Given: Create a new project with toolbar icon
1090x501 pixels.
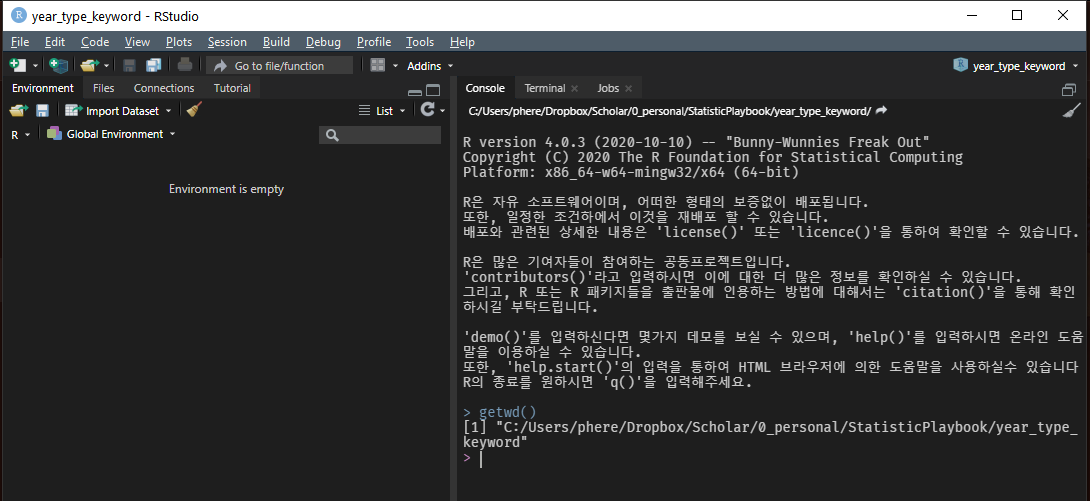Looking at the screenshot, I should point(59,65).
